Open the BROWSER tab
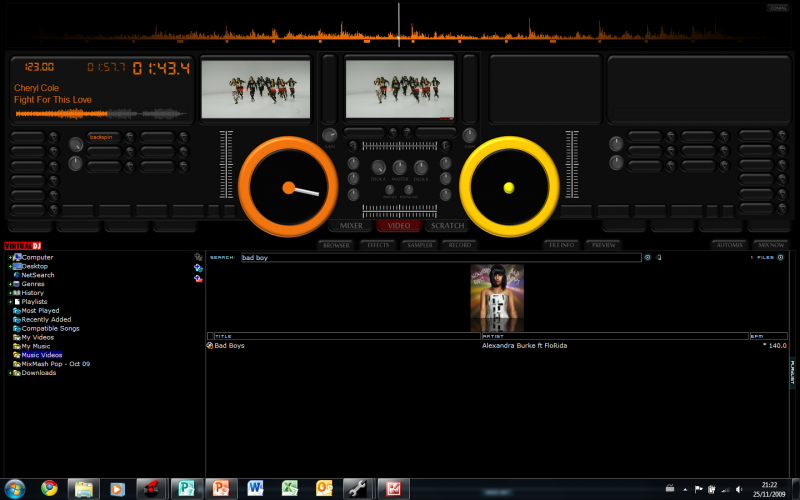This screenshot has height=500, width=800. pyautogui.click(x=336, y=245)
